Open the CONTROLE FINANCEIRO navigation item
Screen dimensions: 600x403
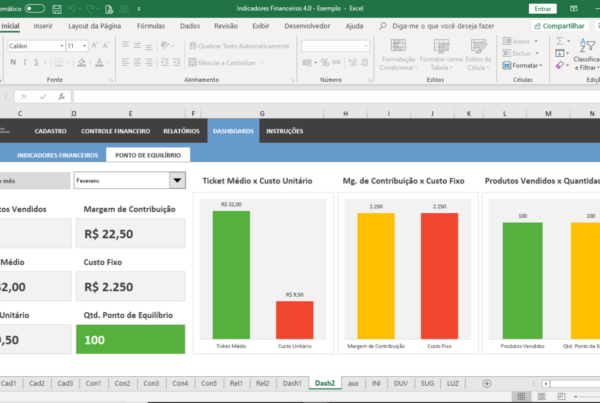115,131
